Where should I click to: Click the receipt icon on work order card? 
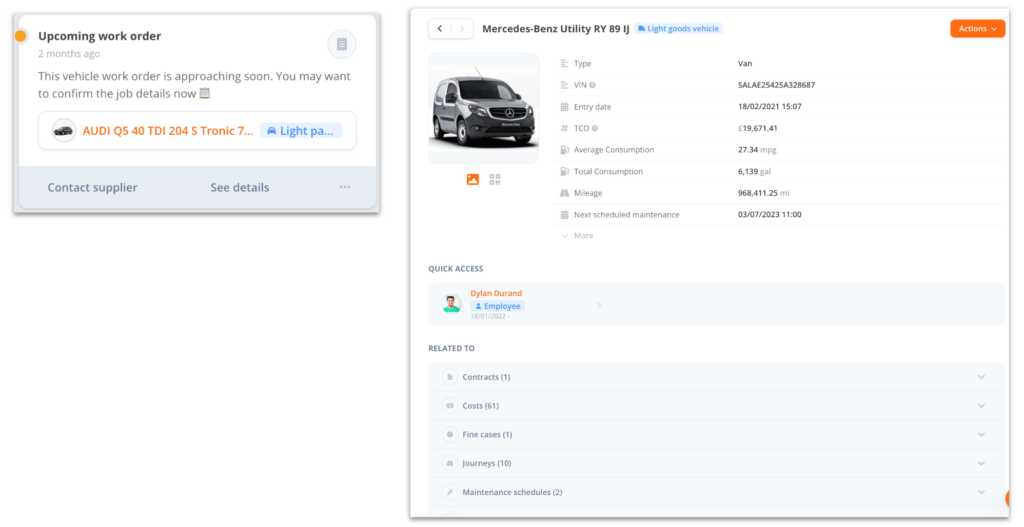coord(342,44)
